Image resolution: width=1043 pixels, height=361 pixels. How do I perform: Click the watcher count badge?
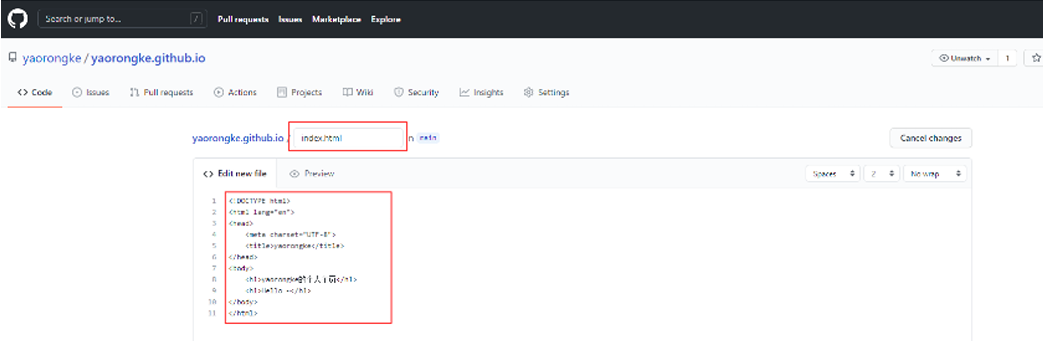click(1007, 59)
